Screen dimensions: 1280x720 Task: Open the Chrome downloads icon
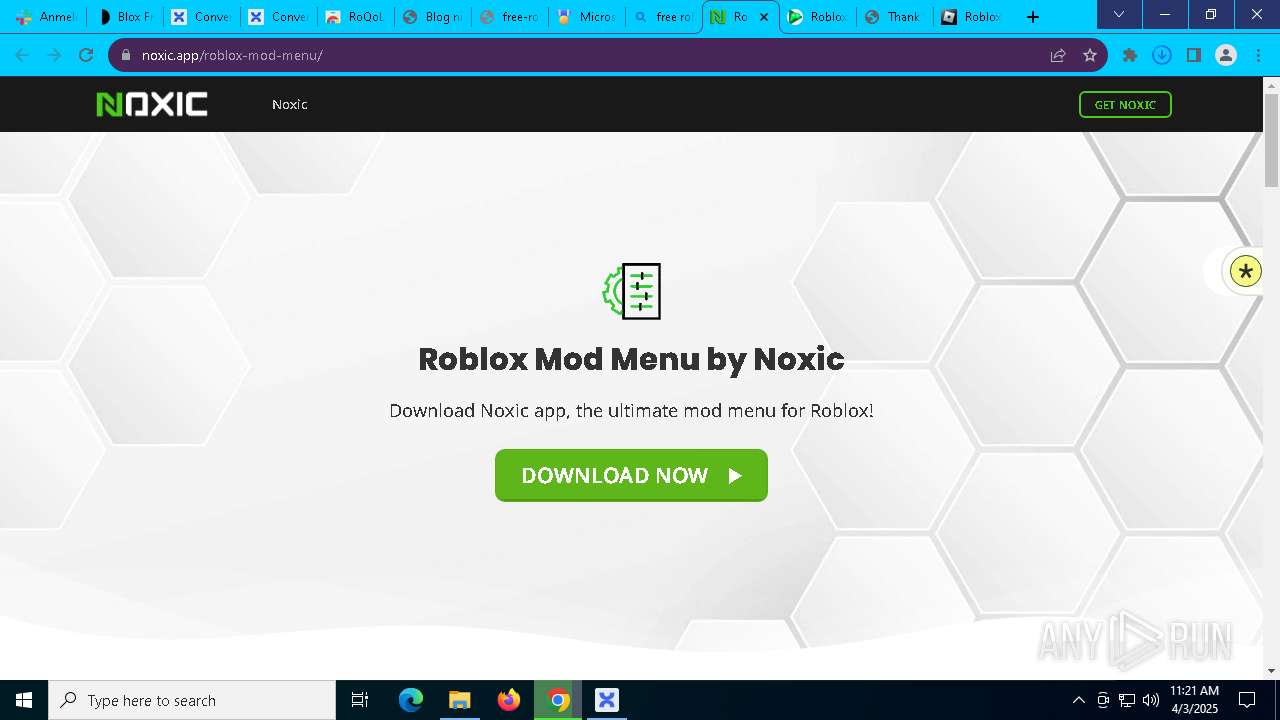1162,55
